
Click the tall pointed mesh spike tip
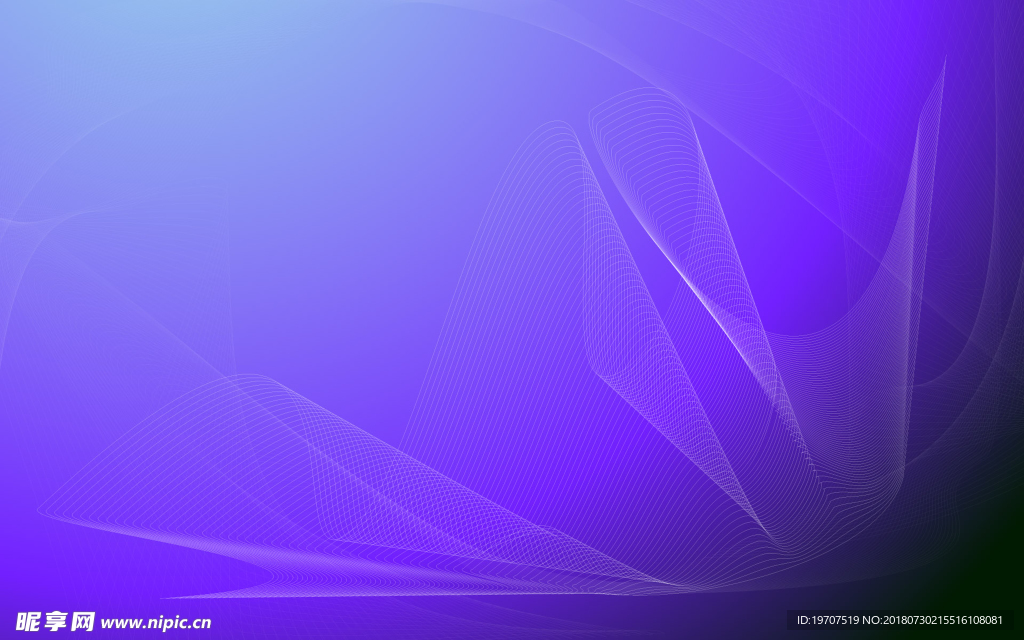pos(944,63)
